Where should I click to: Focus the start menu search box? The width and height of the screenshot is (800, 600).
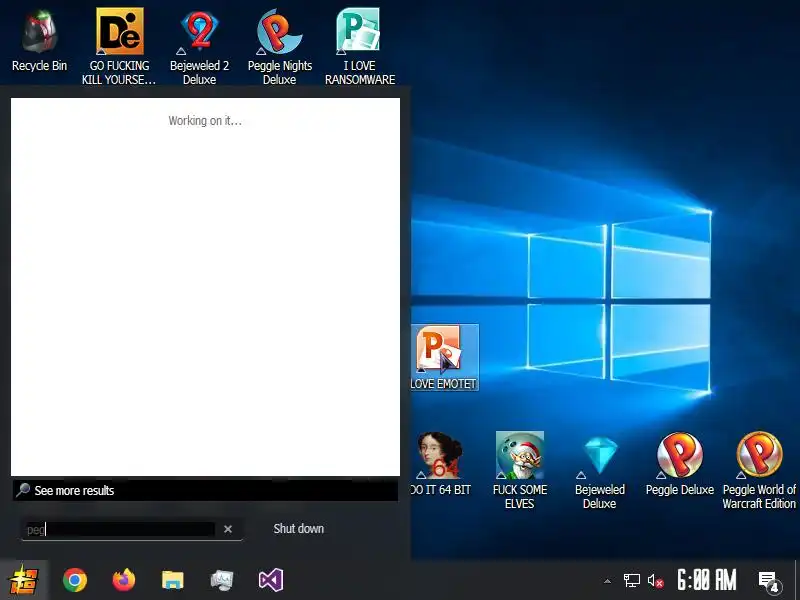(x=120, y=529)
